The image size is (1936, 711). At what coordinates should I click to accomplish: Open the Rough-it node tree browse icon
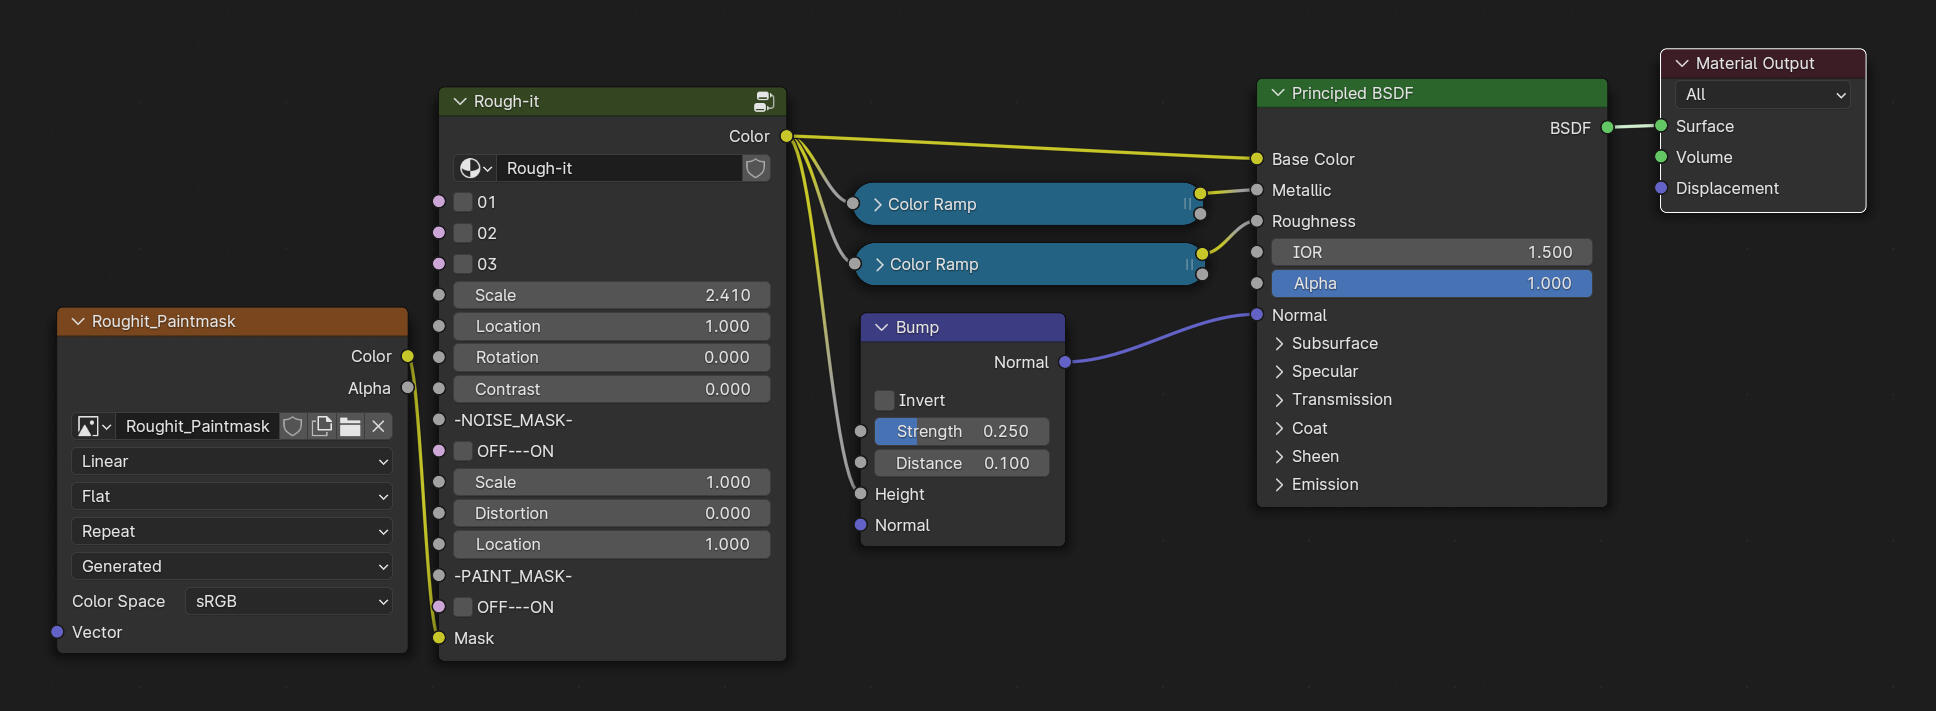(x=475, y=168)
